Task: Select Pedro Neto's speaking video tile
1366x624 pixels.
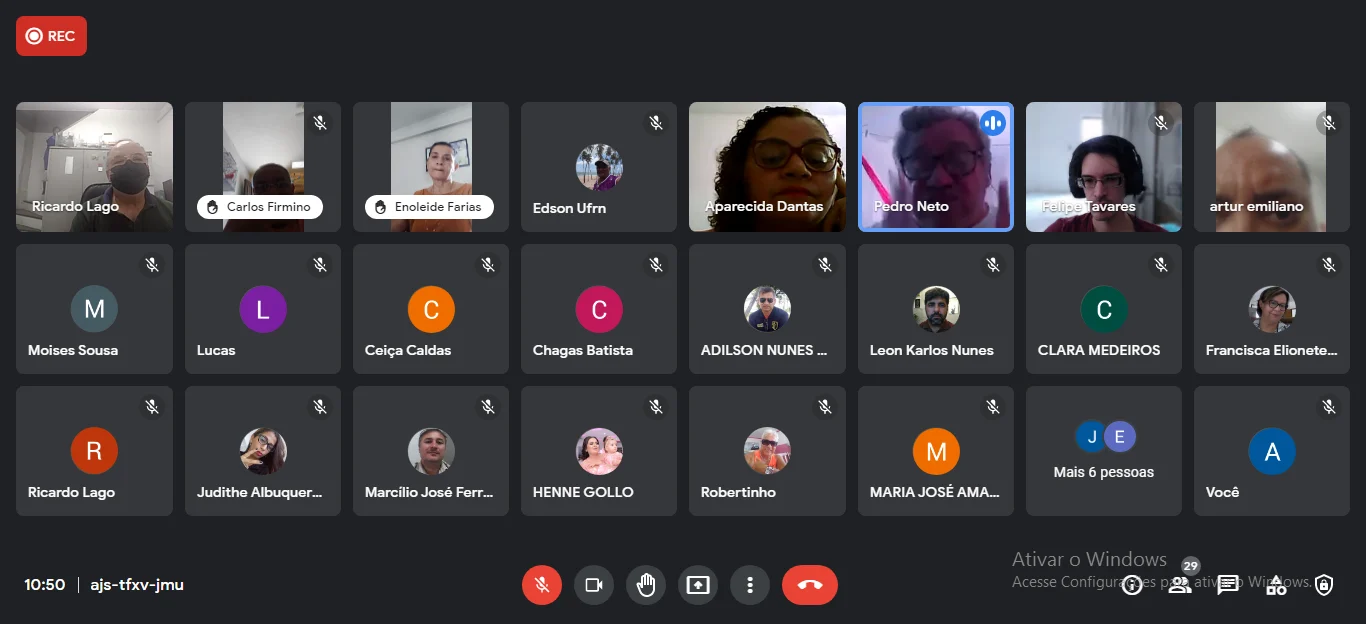Action: (x=936, y=167)
